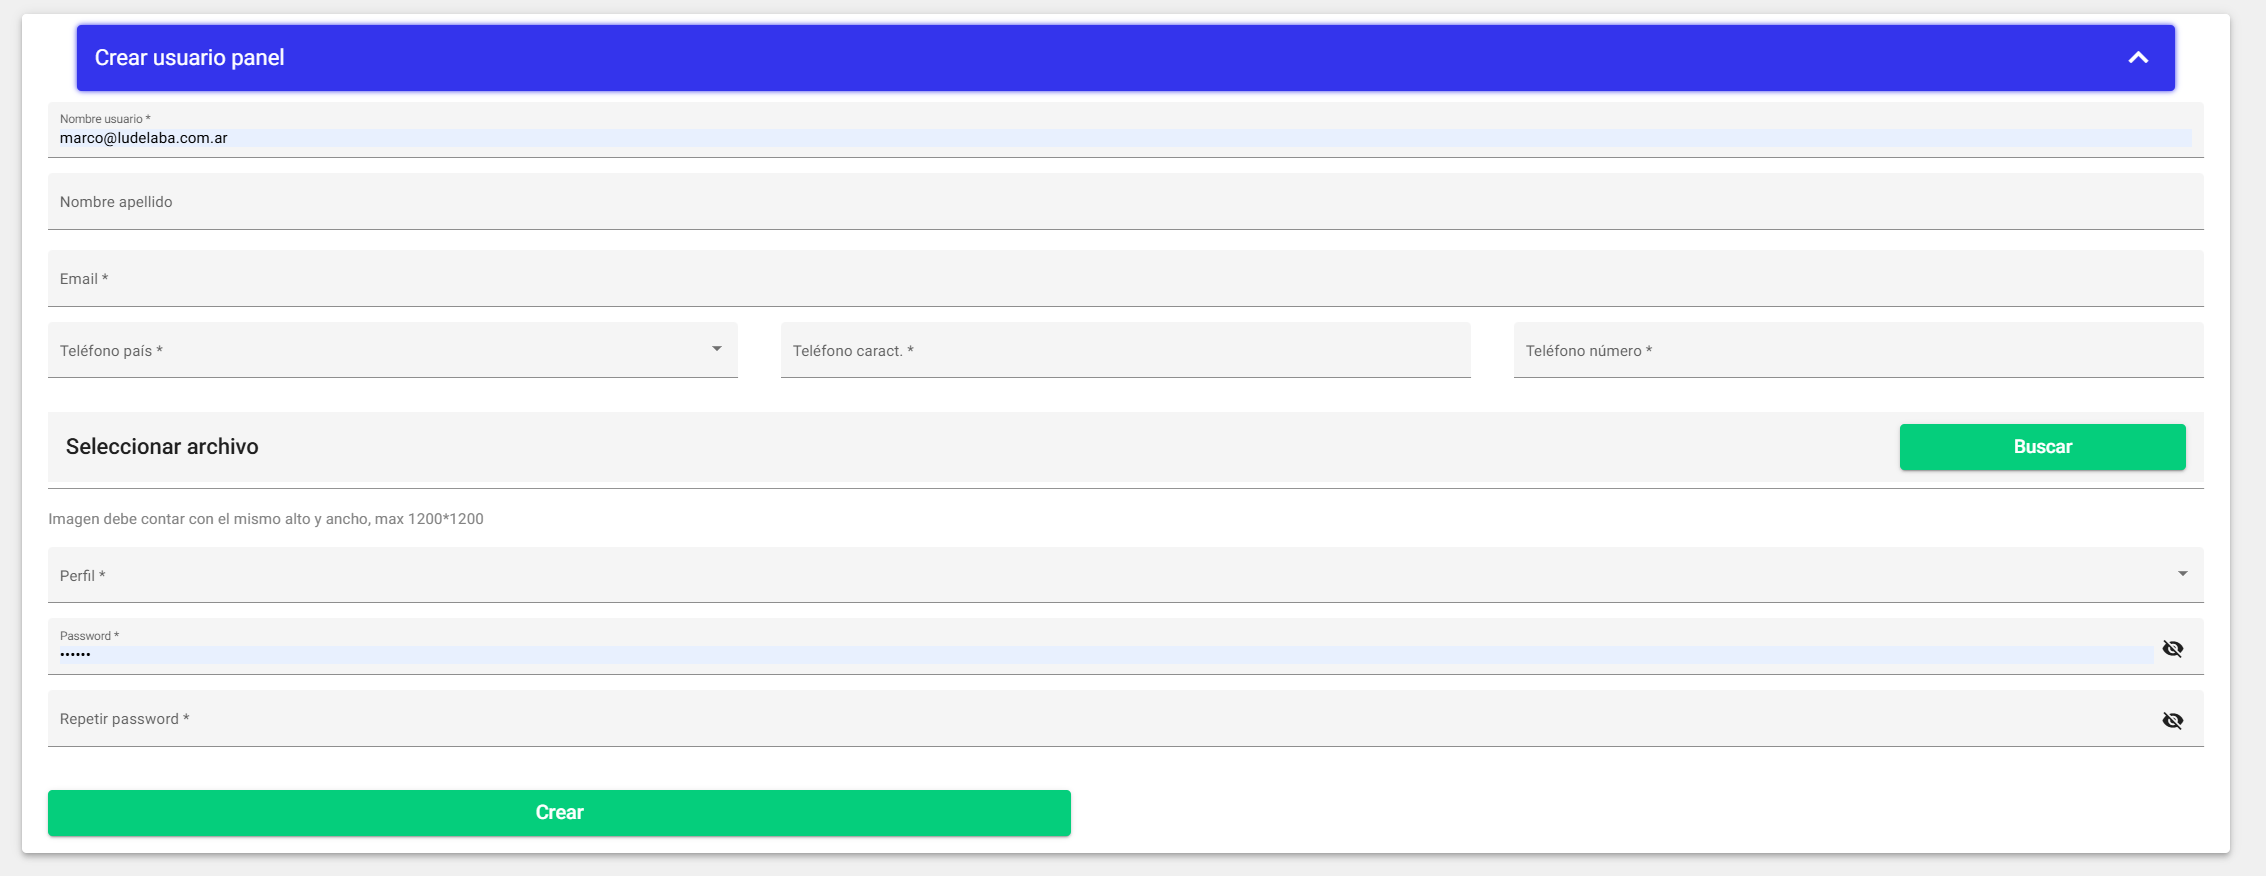Open the Perfil selection dropdown
Screen dimensions: 2266x876
1126,575
